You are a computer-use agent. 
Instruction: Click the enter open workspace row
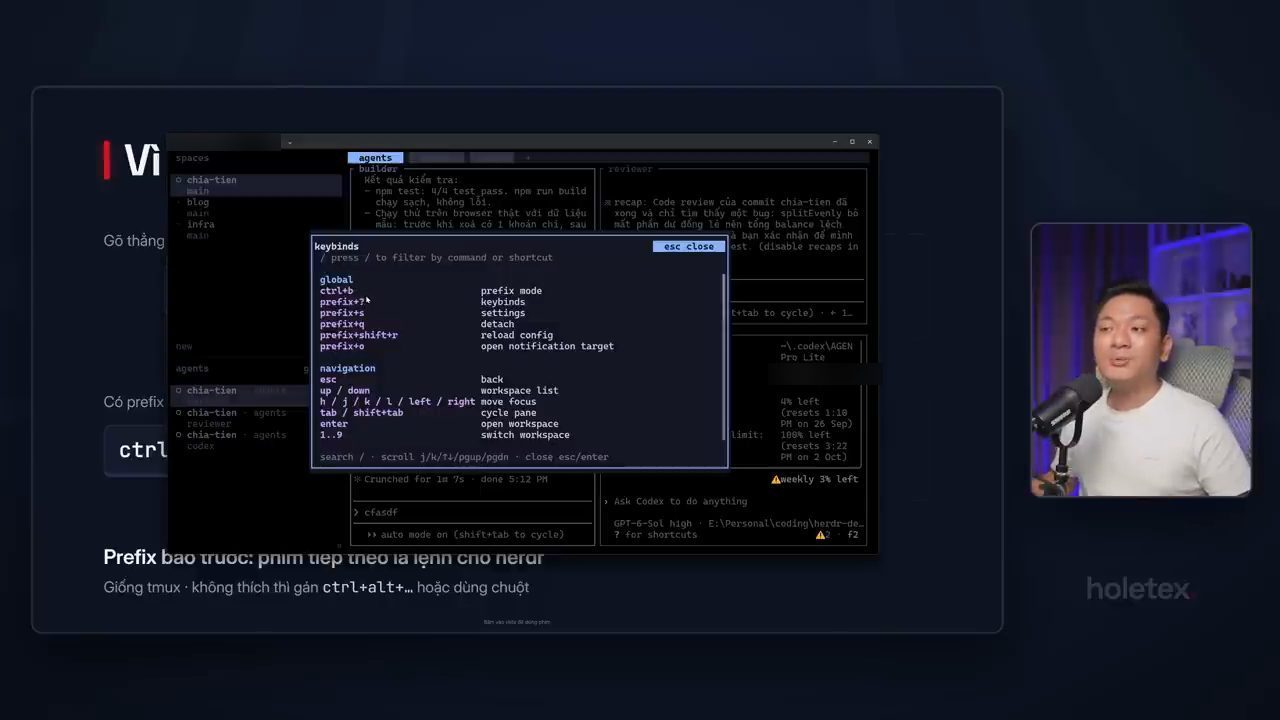(x=439, y=424)
